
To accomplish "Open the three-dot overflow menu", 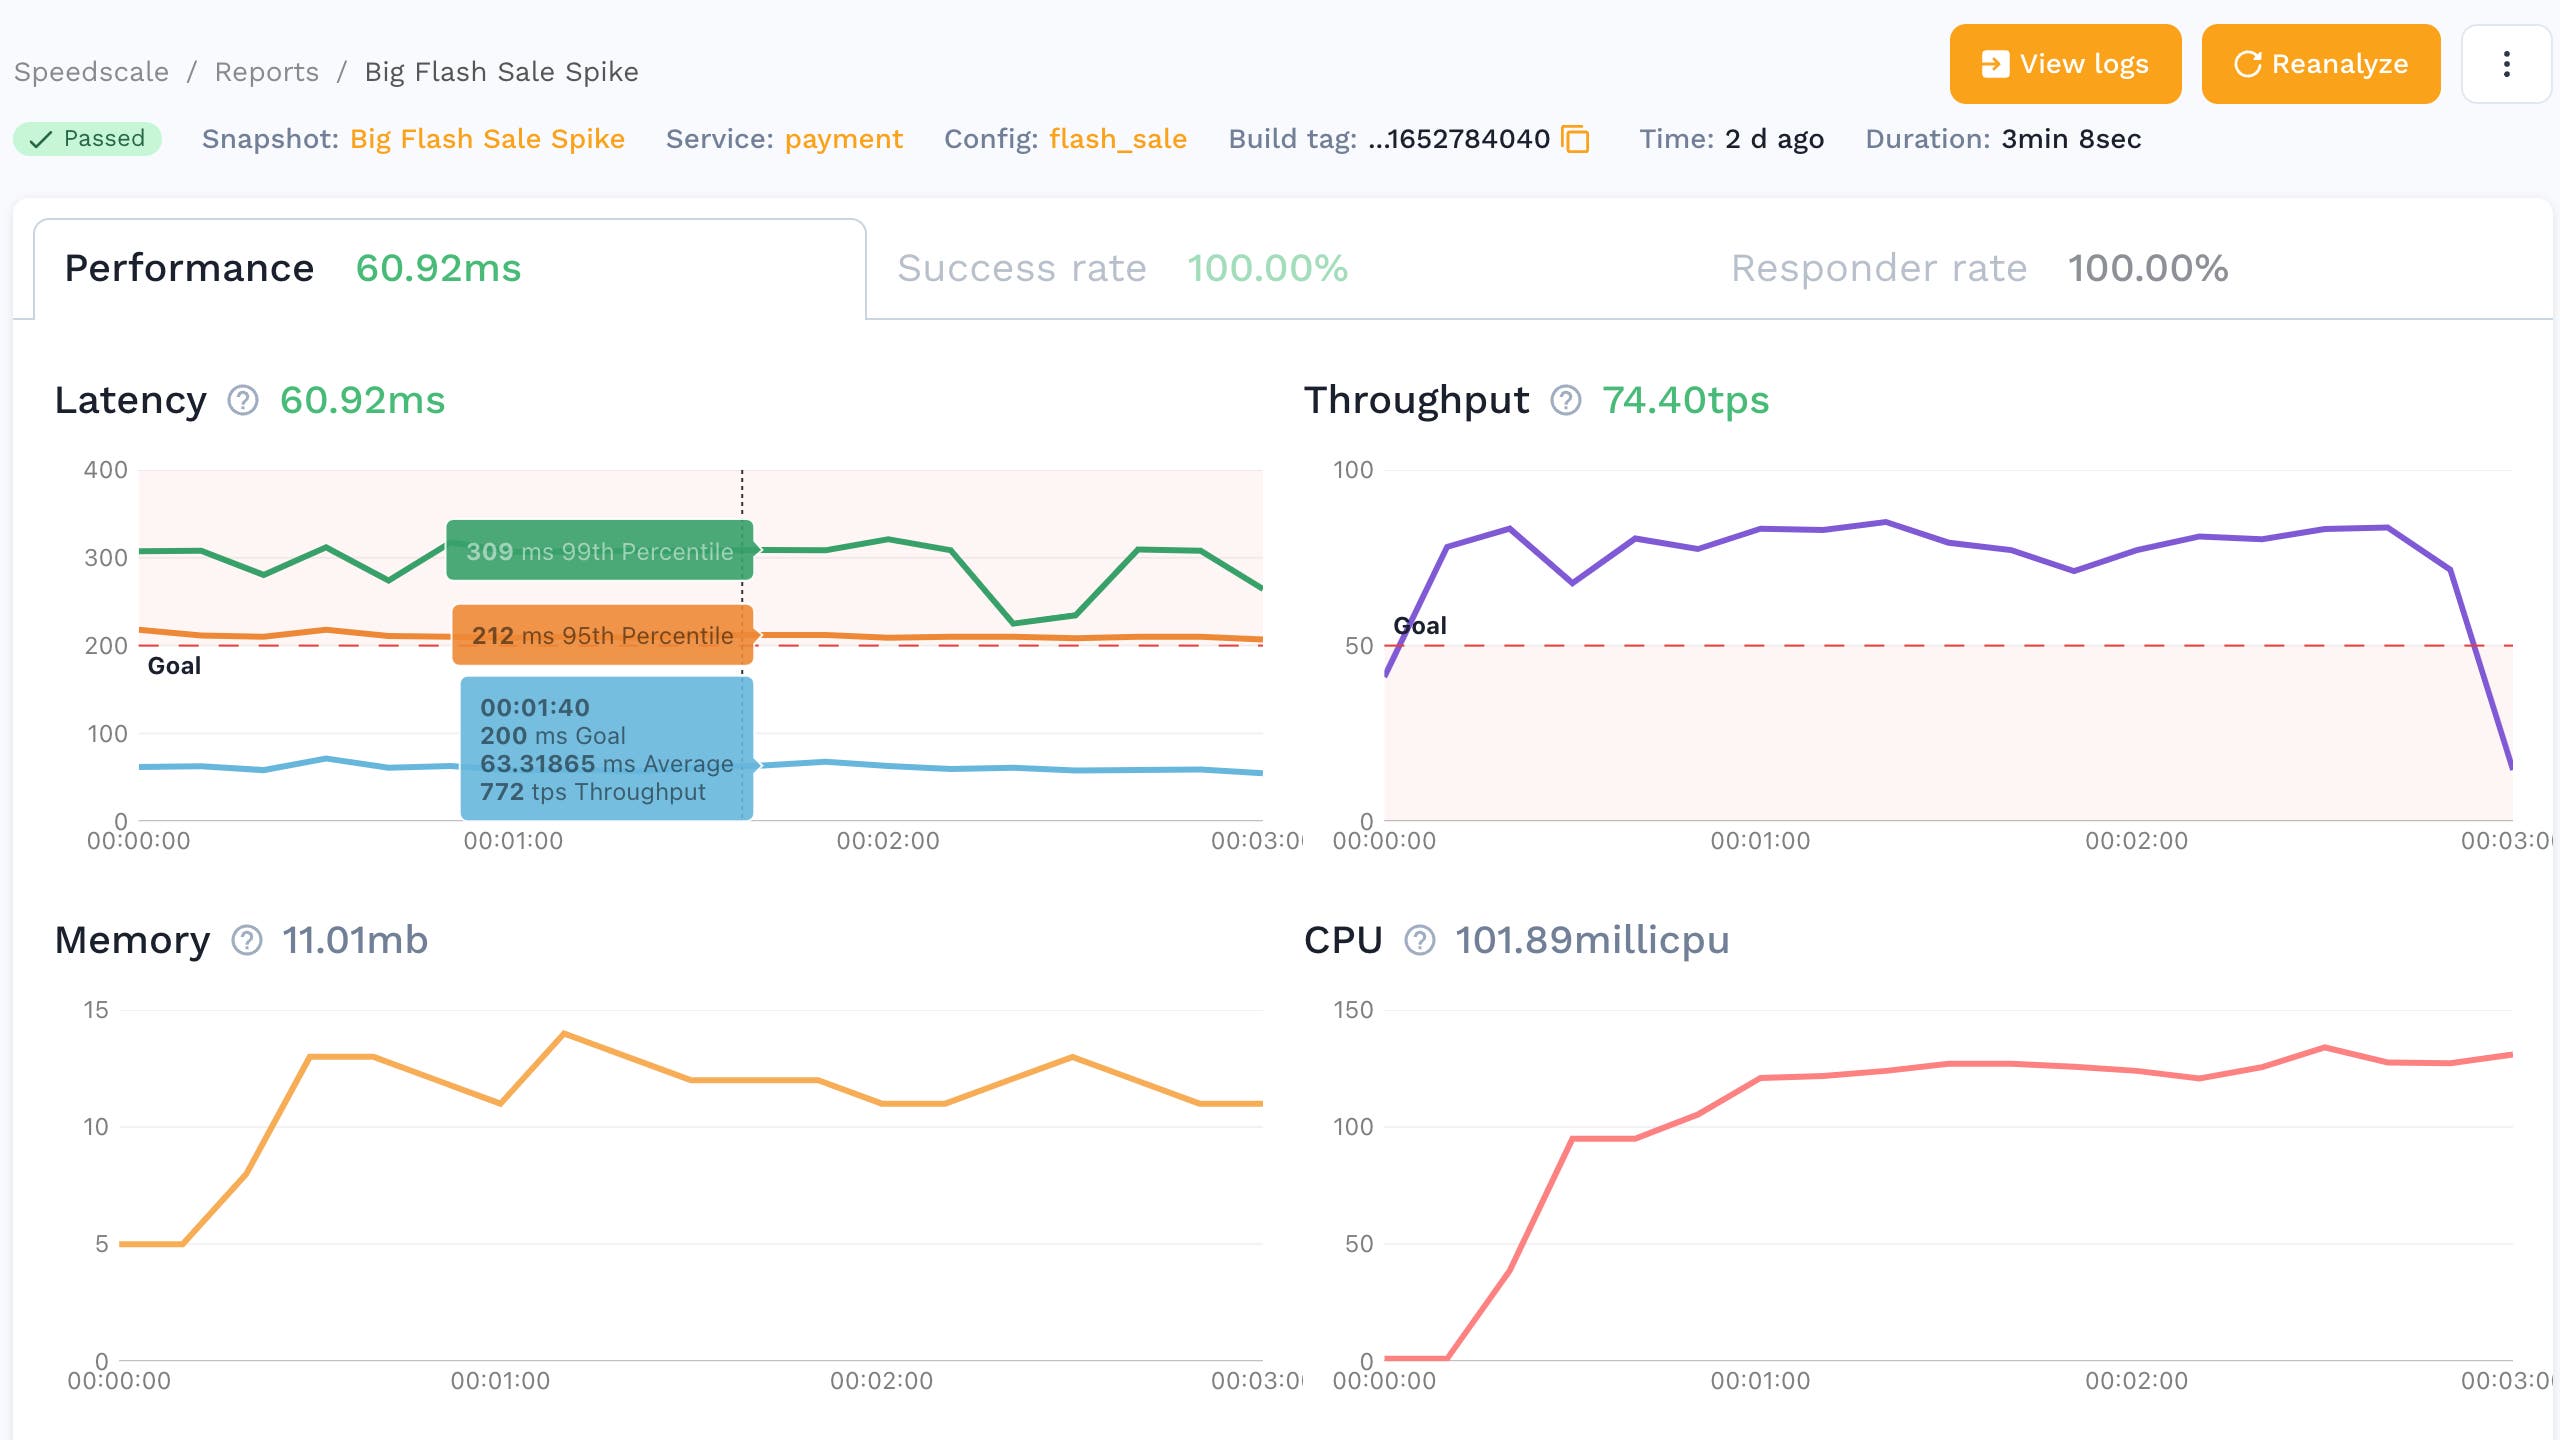I will tap(2506, 64).
